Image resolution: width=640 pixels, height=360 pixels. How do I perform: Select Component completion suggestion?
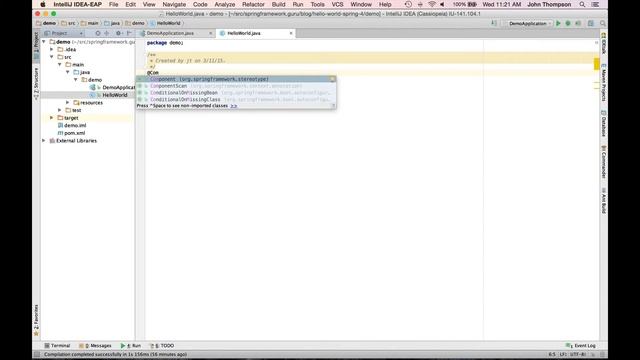[x=236, y=79]
